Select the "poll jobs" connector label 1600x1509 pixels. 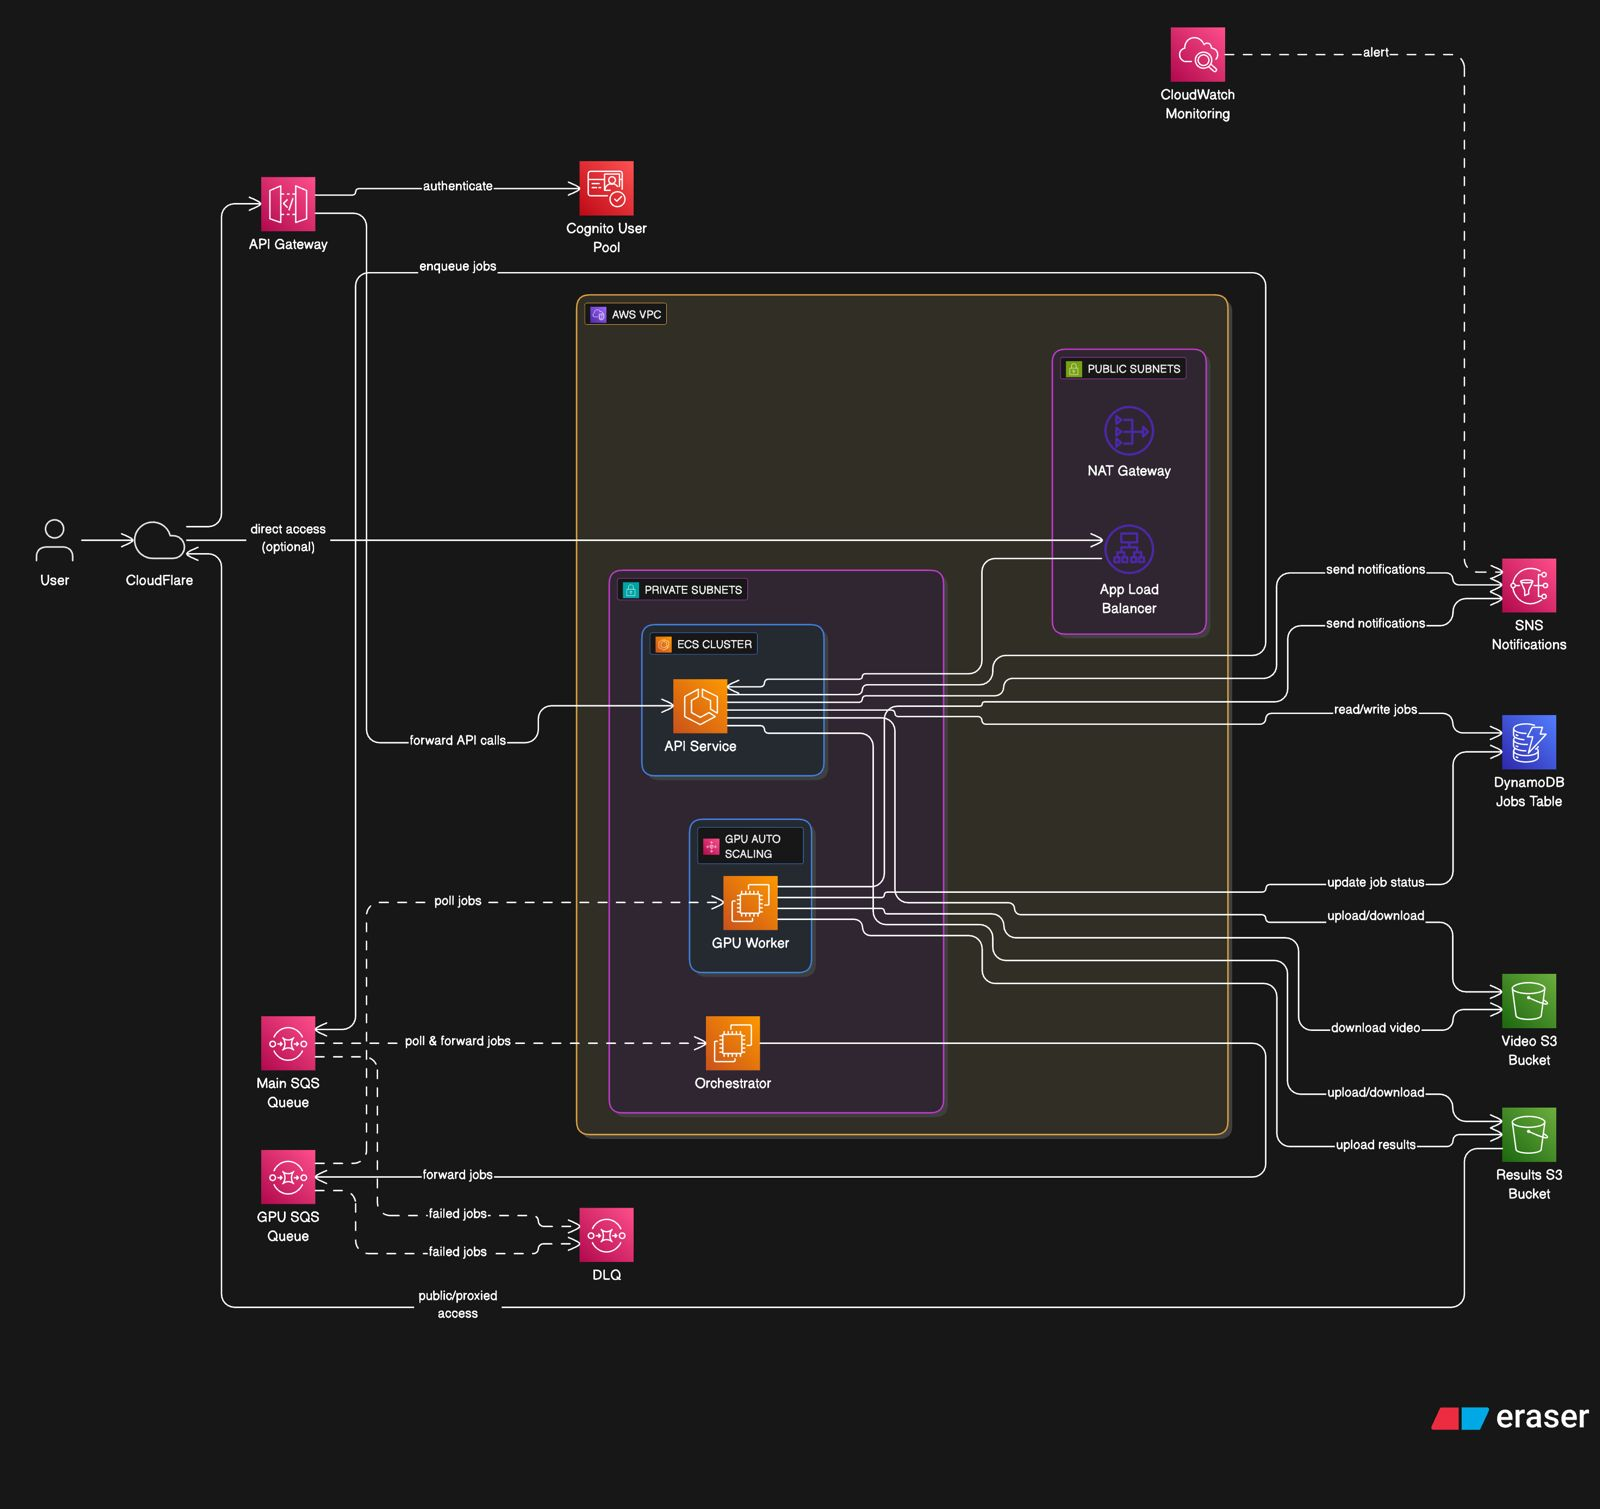pyautogui.click(x=458, y=901)
